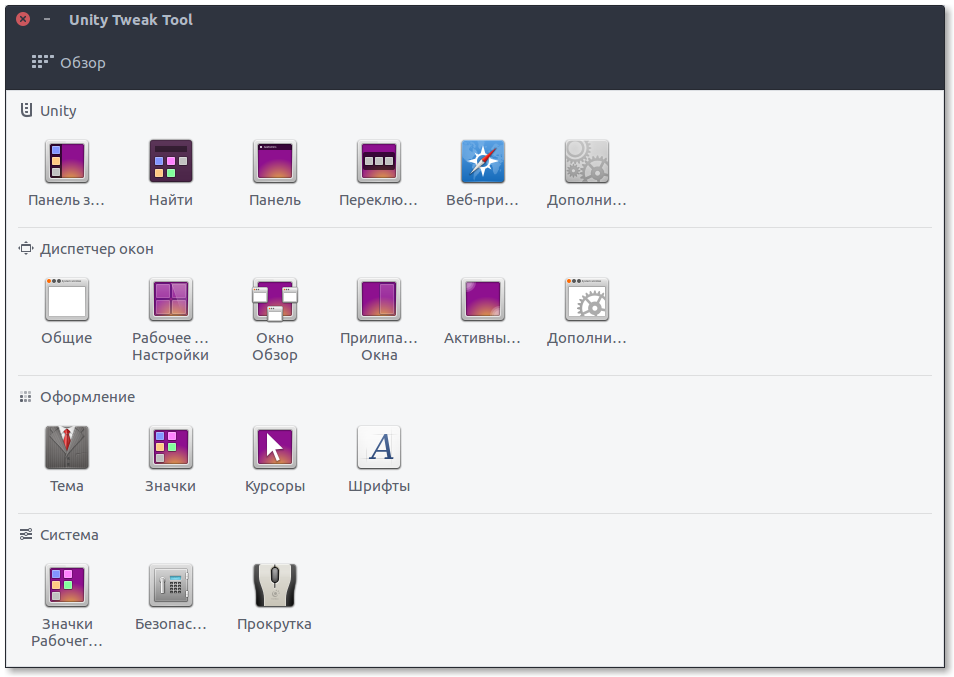Click the Система section header
Viewport: 954px width, 677px height.
point(58,535)
